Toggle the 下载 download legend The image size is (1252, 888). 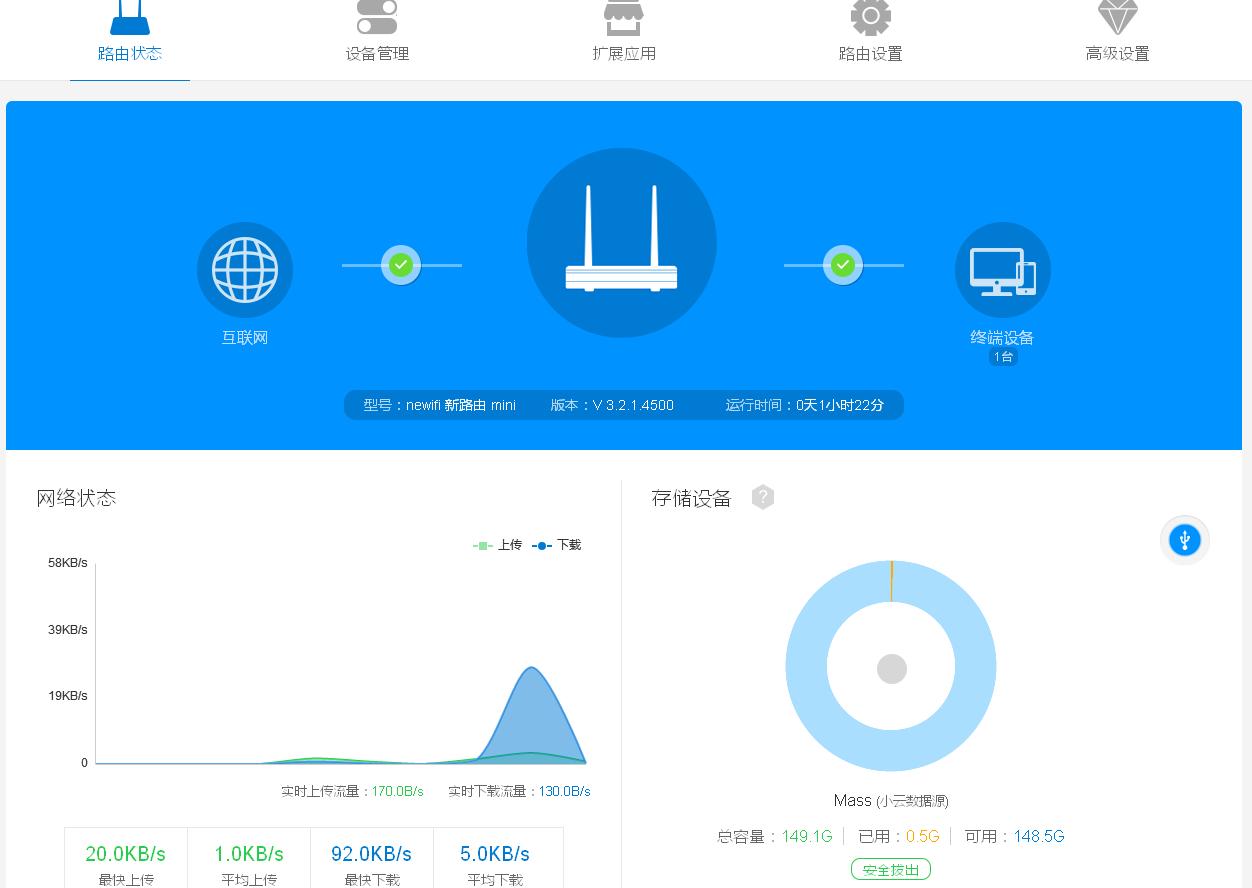pyautogui.click(x=556, y=545)
